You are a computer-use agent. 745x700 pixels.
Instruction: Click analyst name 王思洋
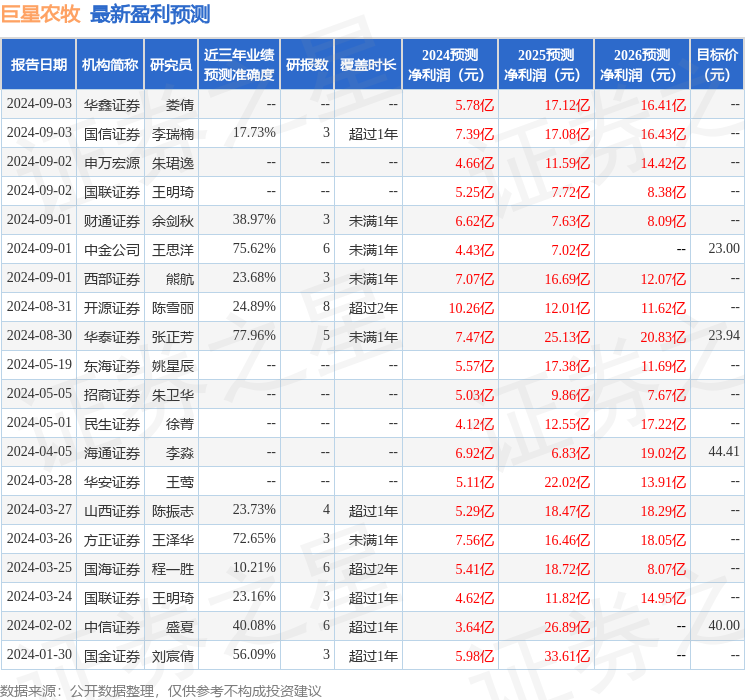173,250
